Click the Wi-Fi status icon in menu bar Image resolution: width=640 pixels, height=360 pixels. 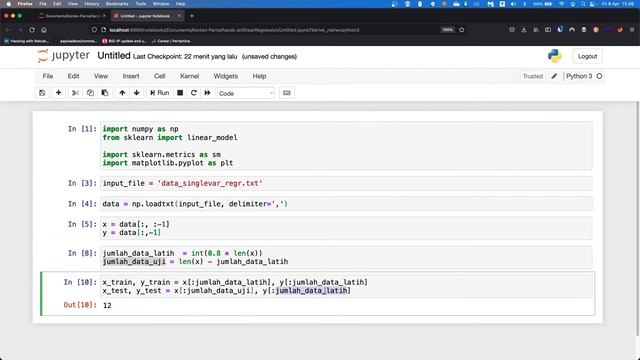pos(562,4)
